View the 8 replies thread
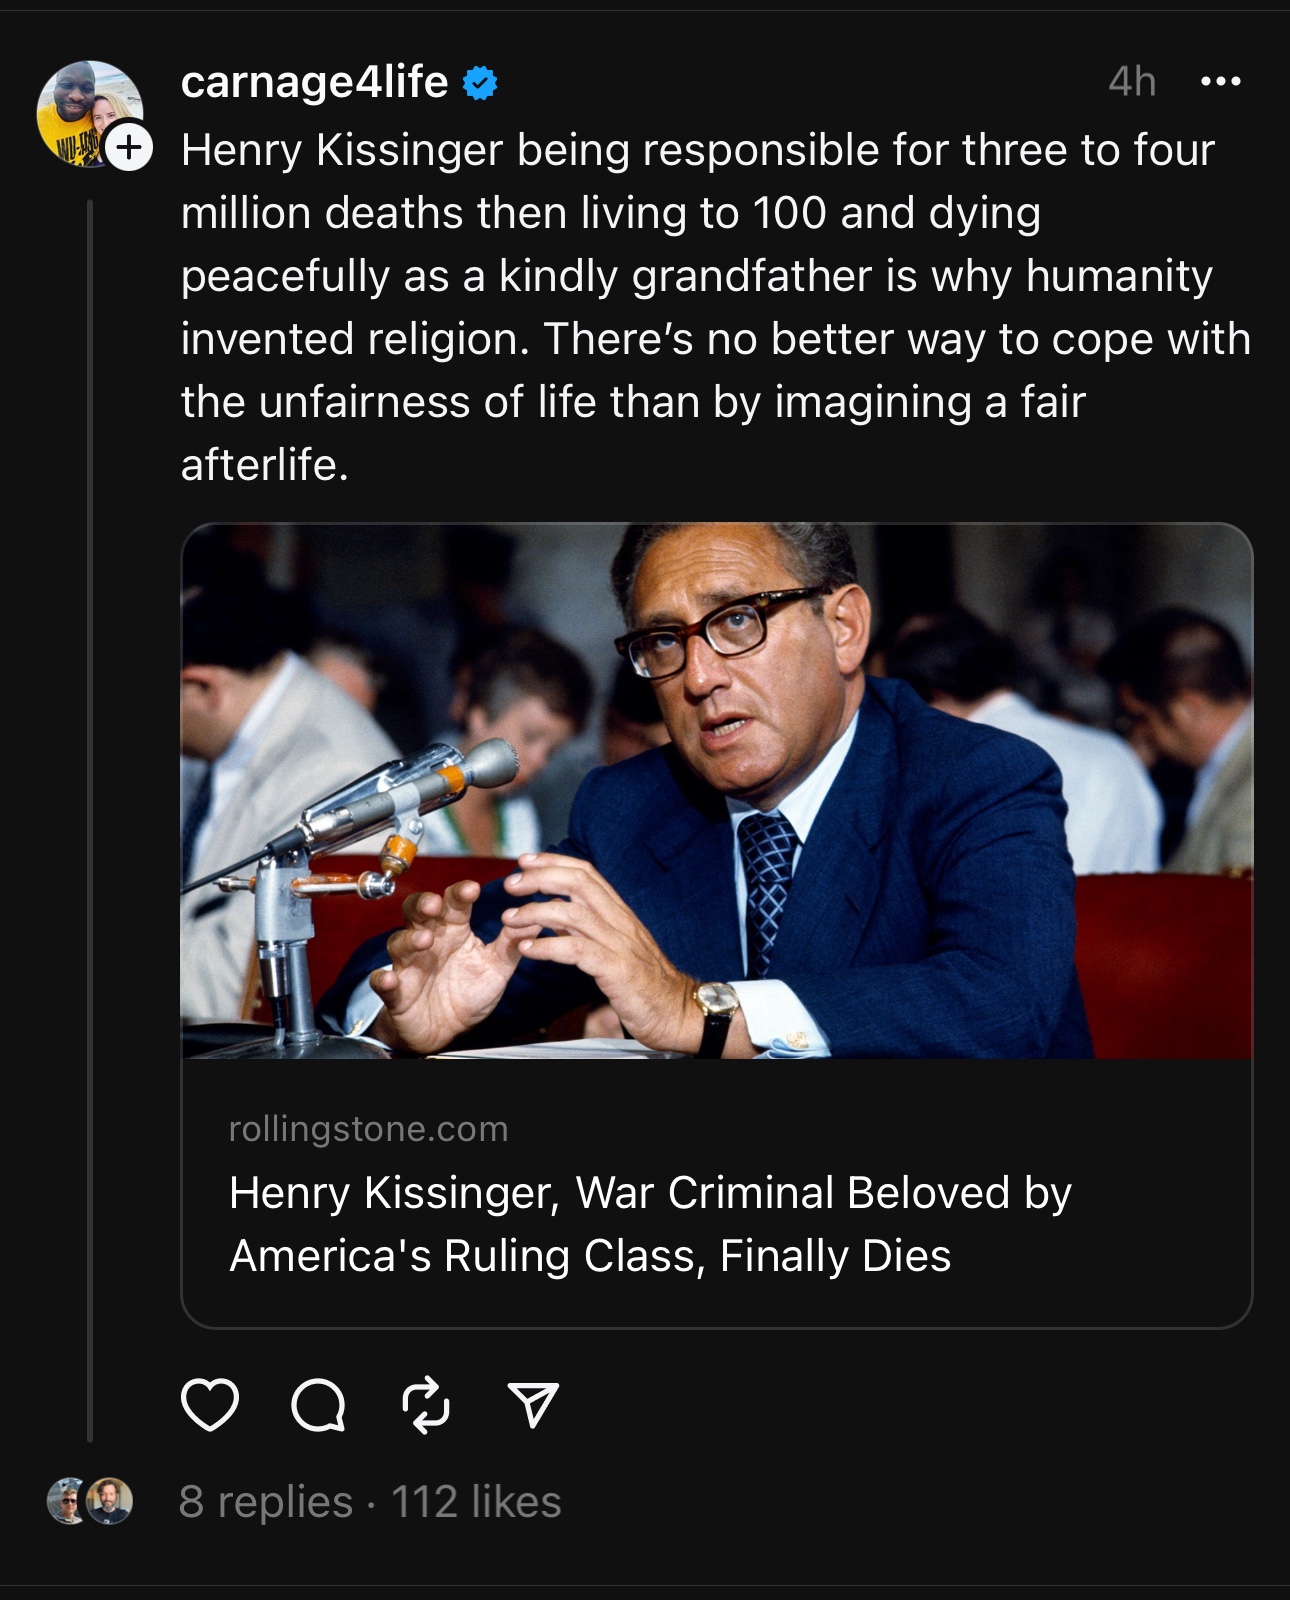Image resolution: width=1290 pixels, height=1600 pixels. coord(265,1502)
